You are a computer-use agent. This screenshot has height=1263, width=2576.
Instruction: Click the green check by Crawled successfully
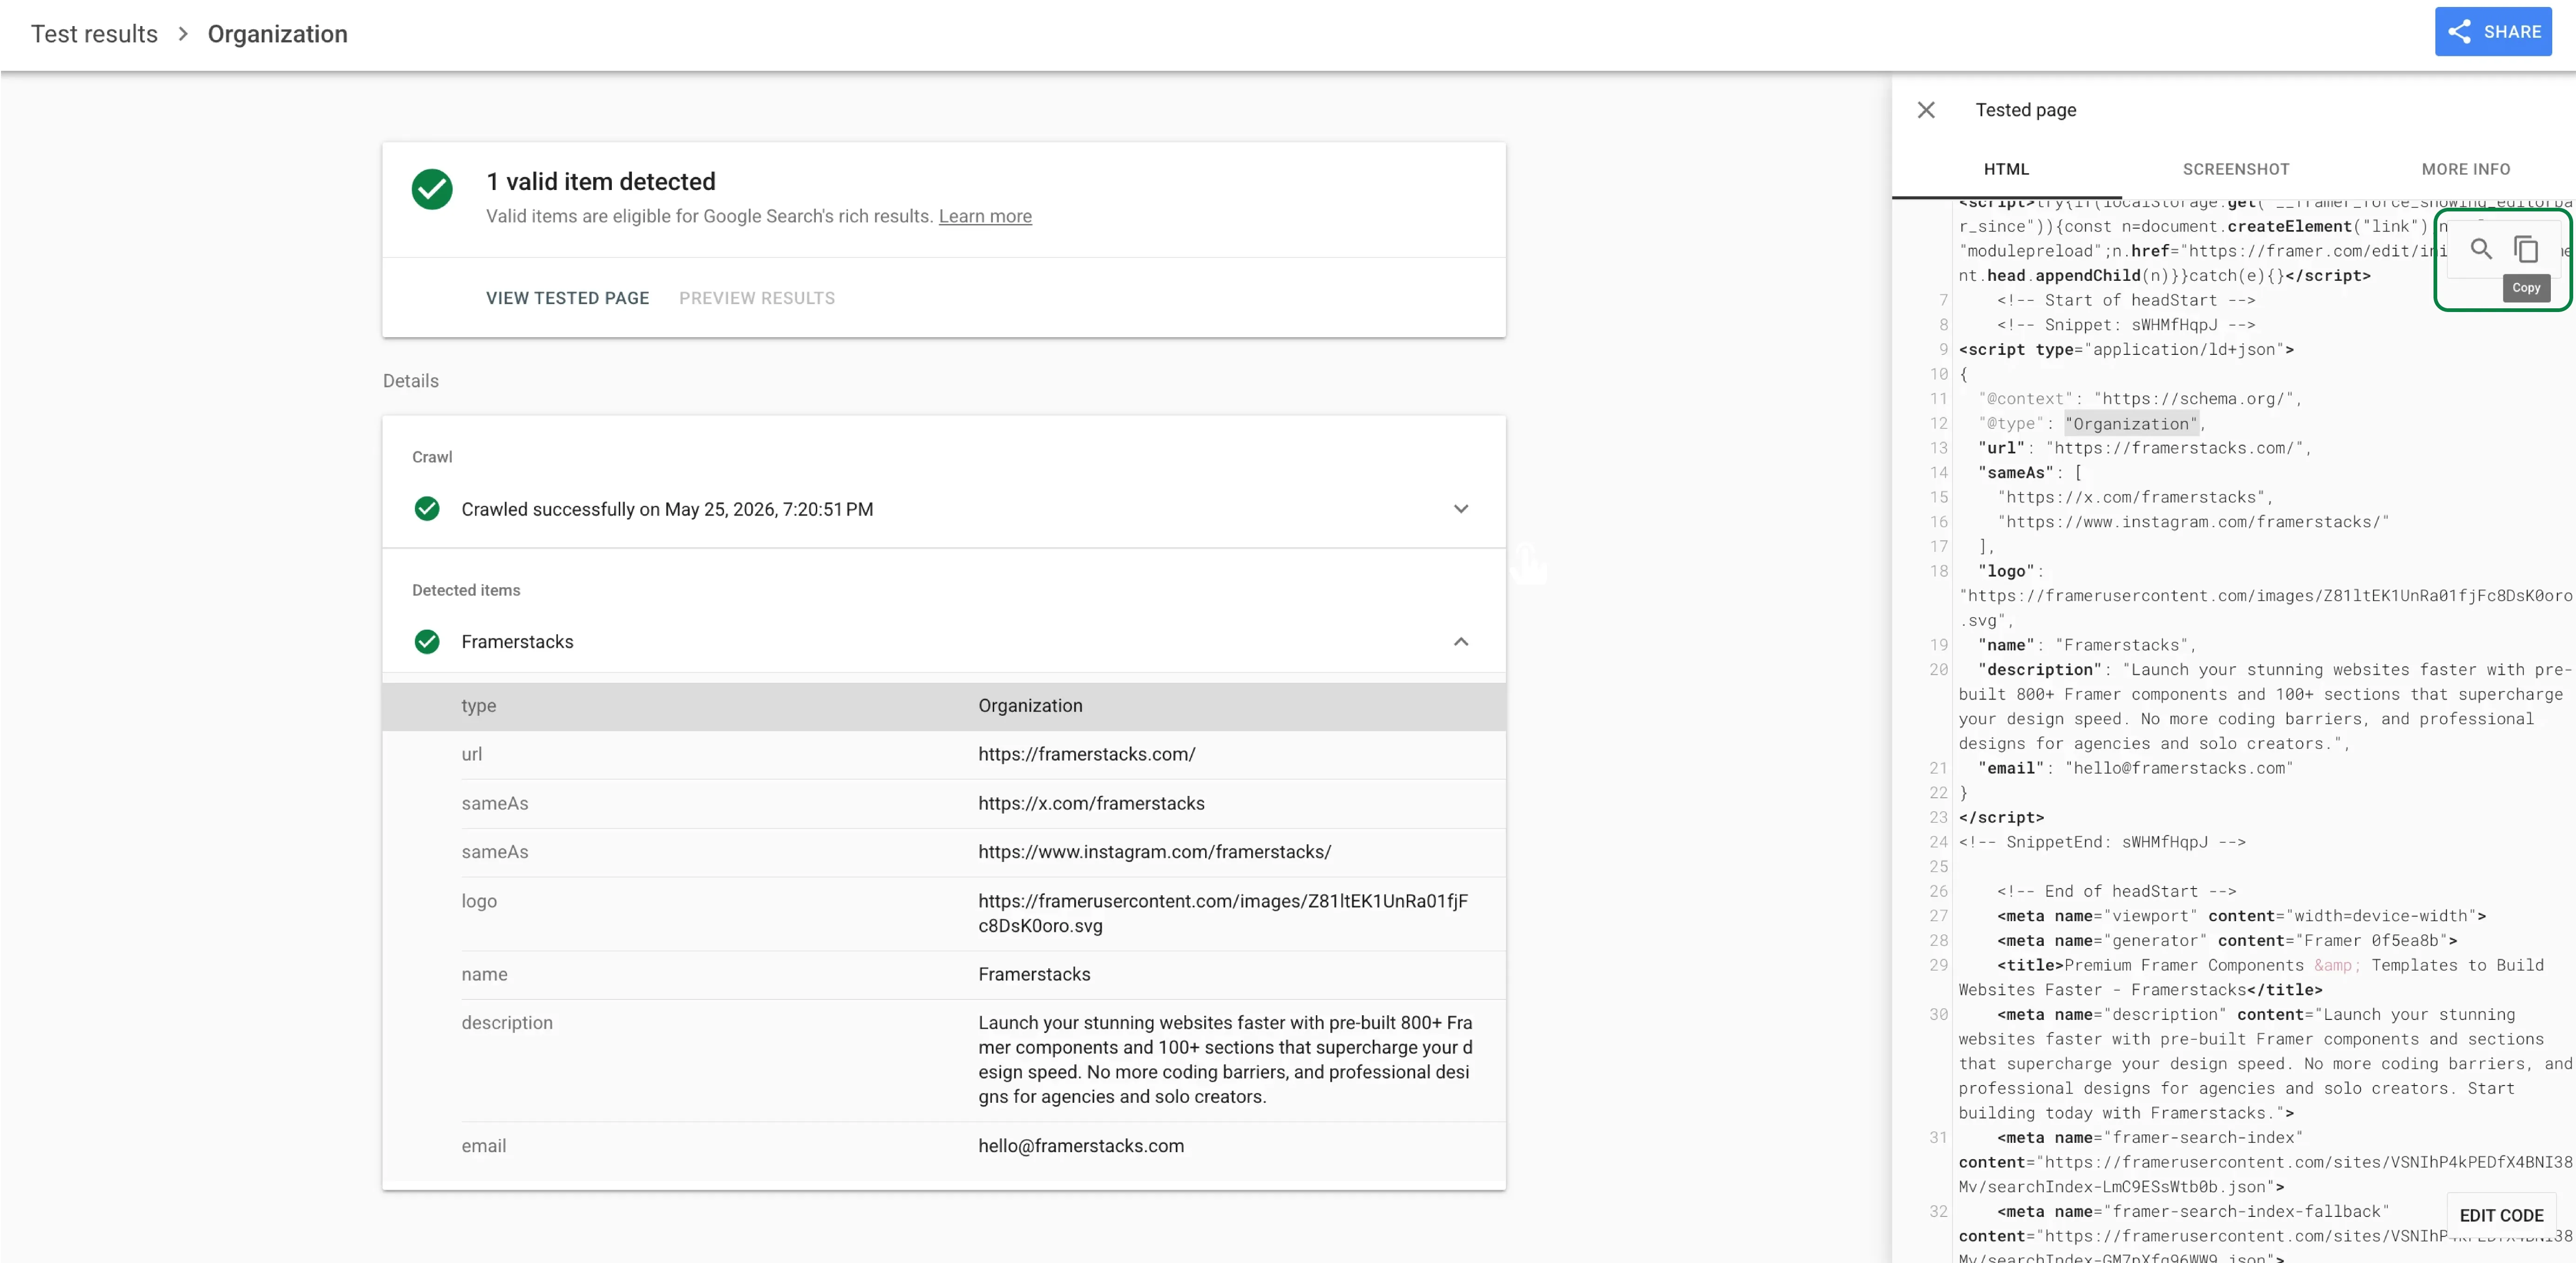click(427, 509)
